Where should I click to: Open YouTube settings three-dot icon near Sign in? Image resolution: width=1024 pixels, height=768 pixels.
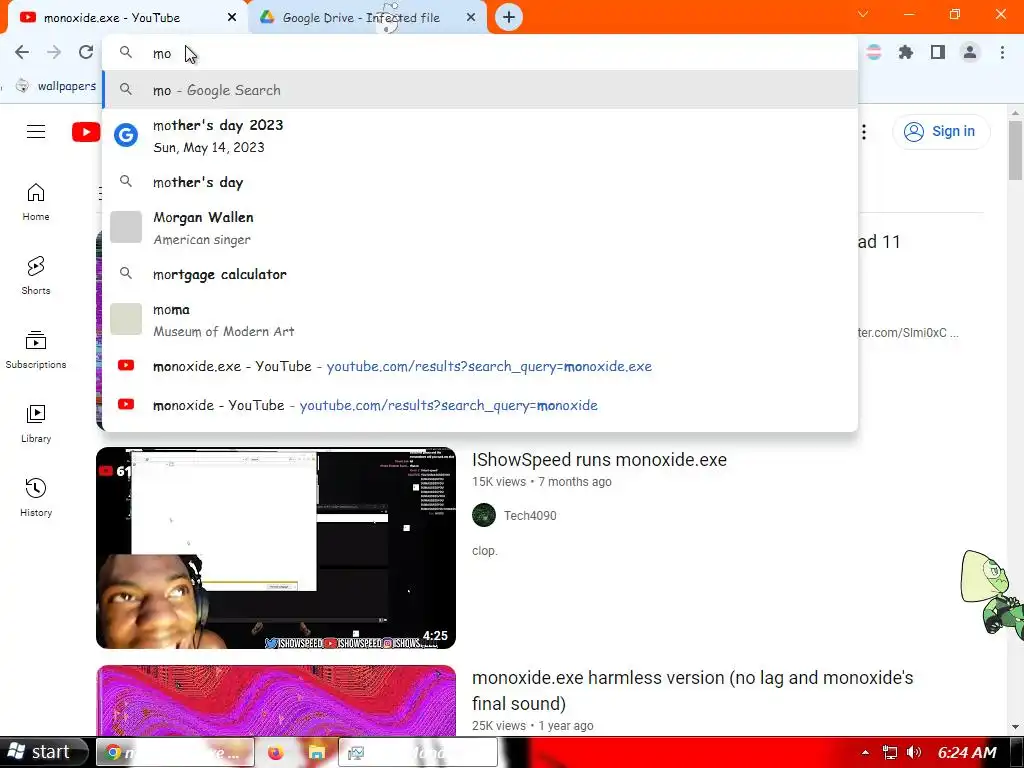coord(864,132)
